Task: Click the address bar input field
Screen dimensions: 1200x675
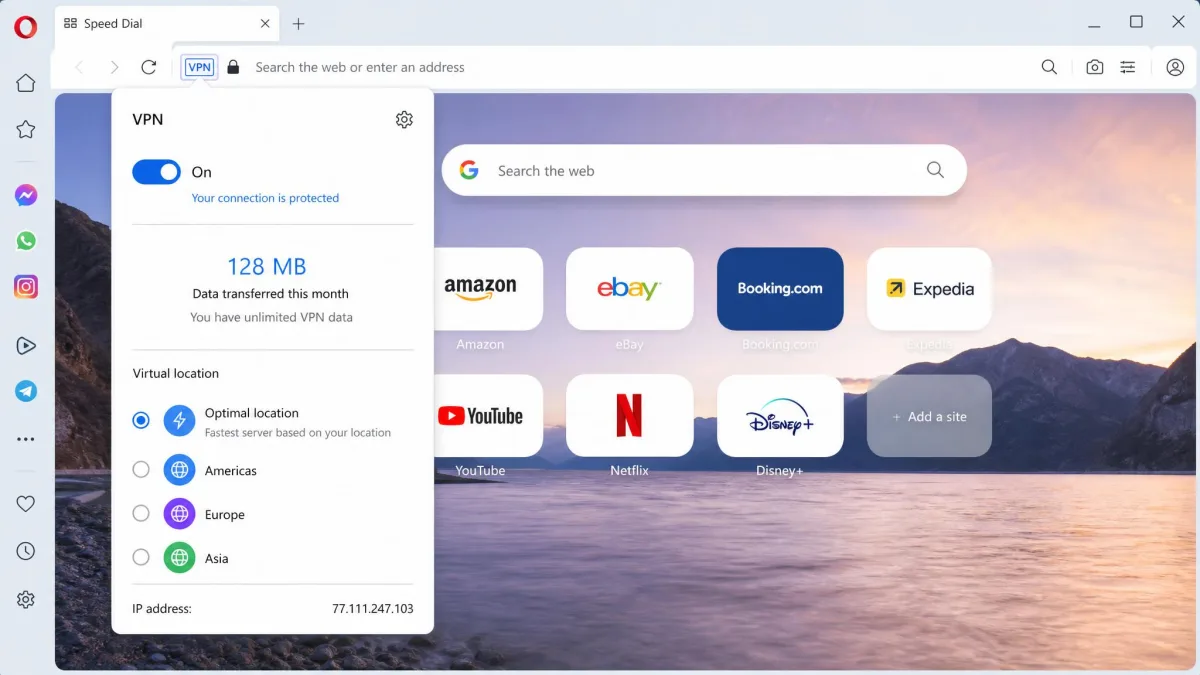Action: coord(640,67)
